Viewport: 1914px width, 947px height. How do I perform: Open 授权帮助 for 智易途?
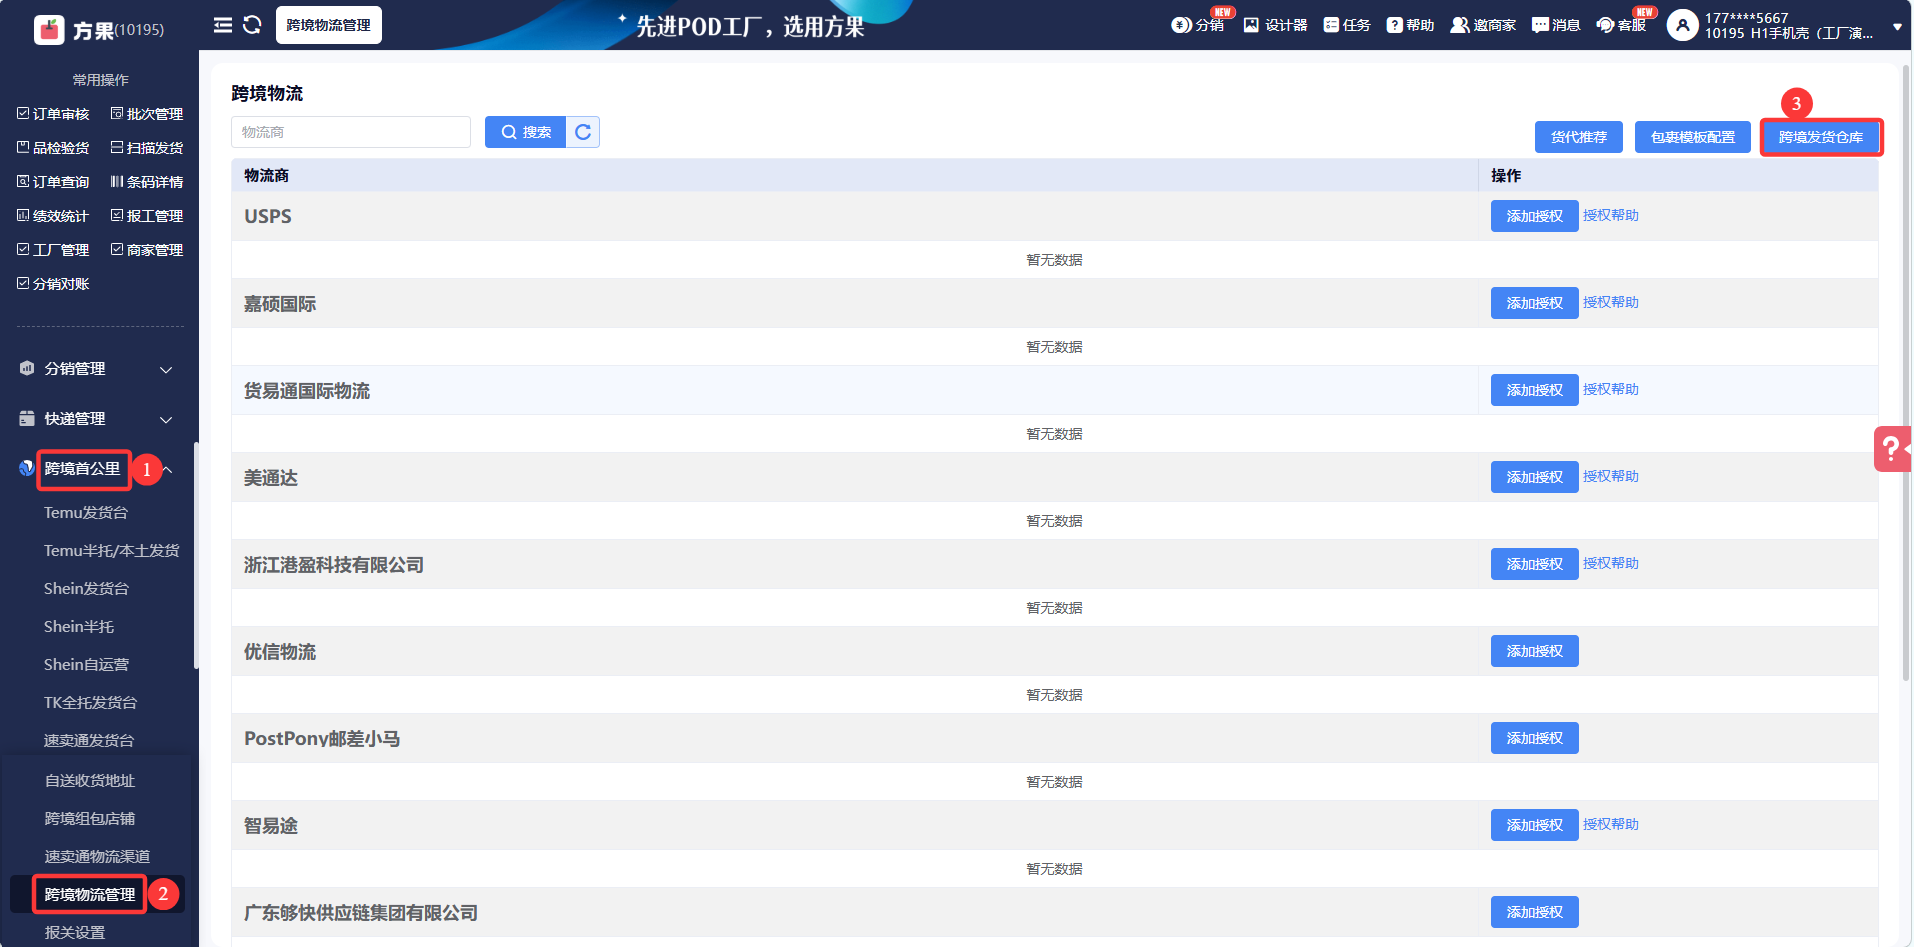pos(1610,824)
